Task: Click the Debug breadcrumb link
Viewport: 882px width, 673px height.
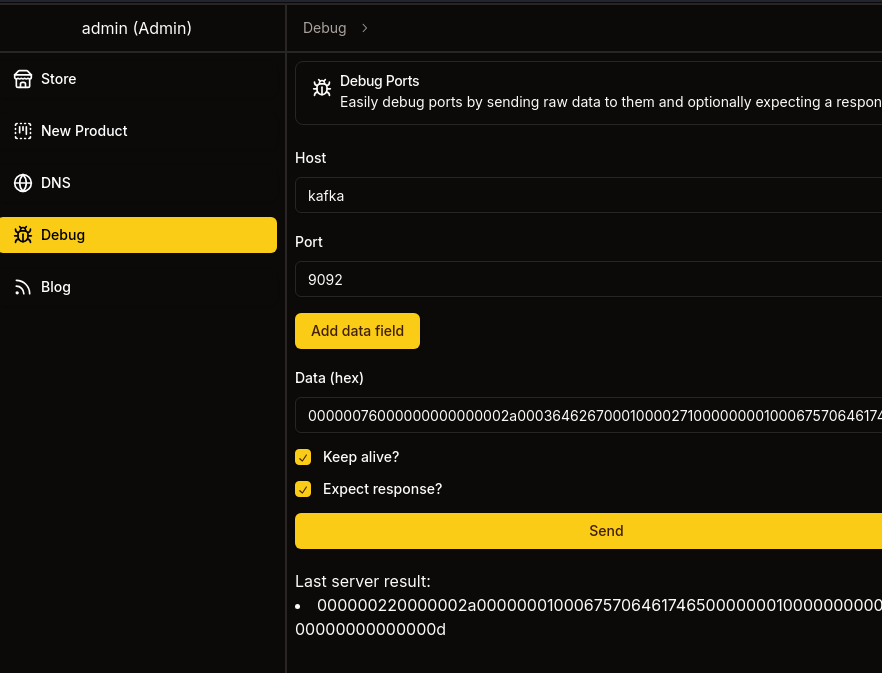Action: click(x=325, y=28)
